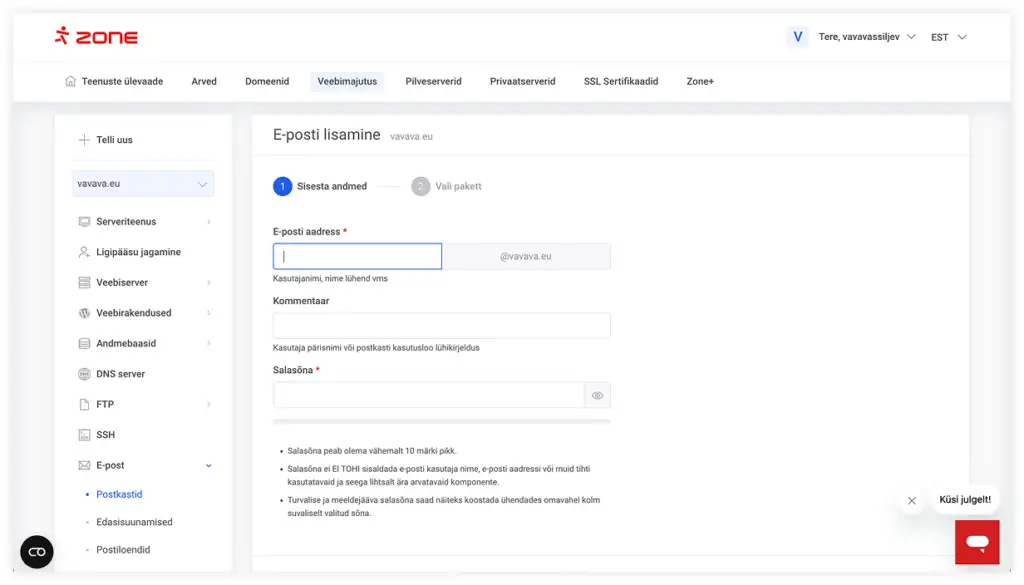Open Ligipääsu jagamine in sidebar
Image resolution: width=1024 pixels, height=585 pixels.
tap(138, 252)
